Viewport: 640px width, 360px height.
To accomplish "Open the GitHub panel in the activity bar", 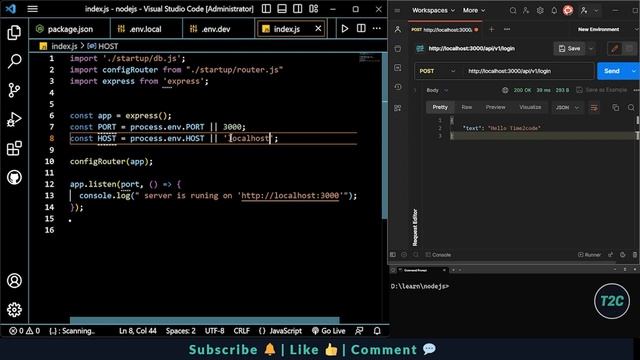I will click(14, 177).
